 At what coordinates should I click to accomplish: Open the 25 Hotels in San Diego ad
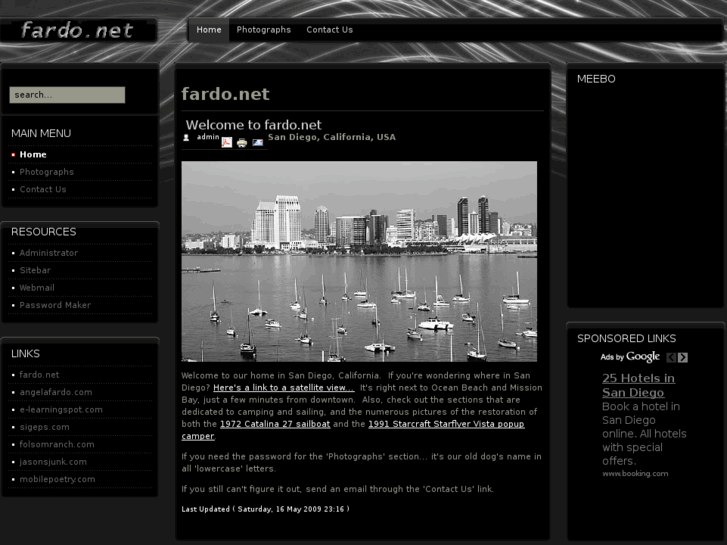[x=638, y=385]
